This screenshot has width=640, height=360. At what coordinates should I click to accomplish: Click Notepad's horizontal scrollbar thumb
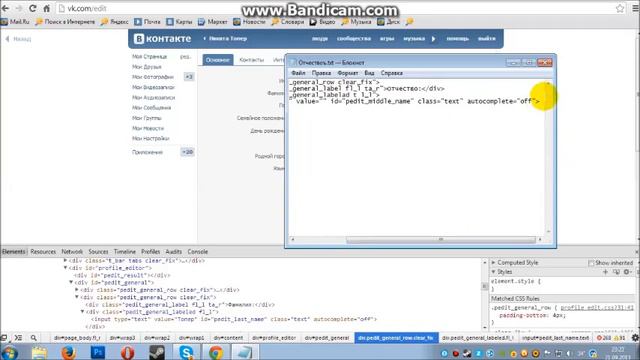(x=441, y=240)
